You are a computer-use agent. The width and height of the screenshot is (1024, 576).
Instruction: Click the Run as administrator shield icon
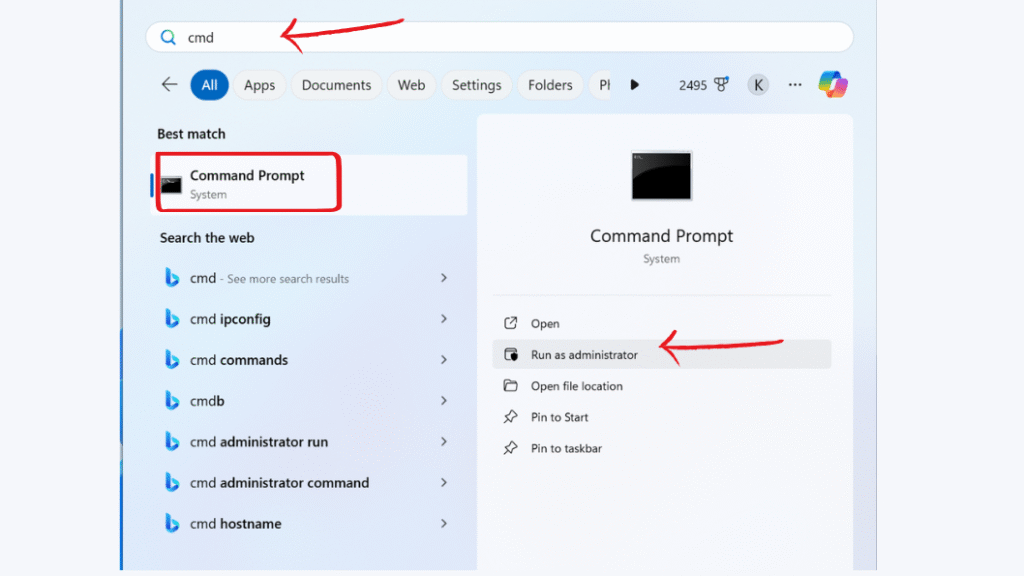point(511,354)
